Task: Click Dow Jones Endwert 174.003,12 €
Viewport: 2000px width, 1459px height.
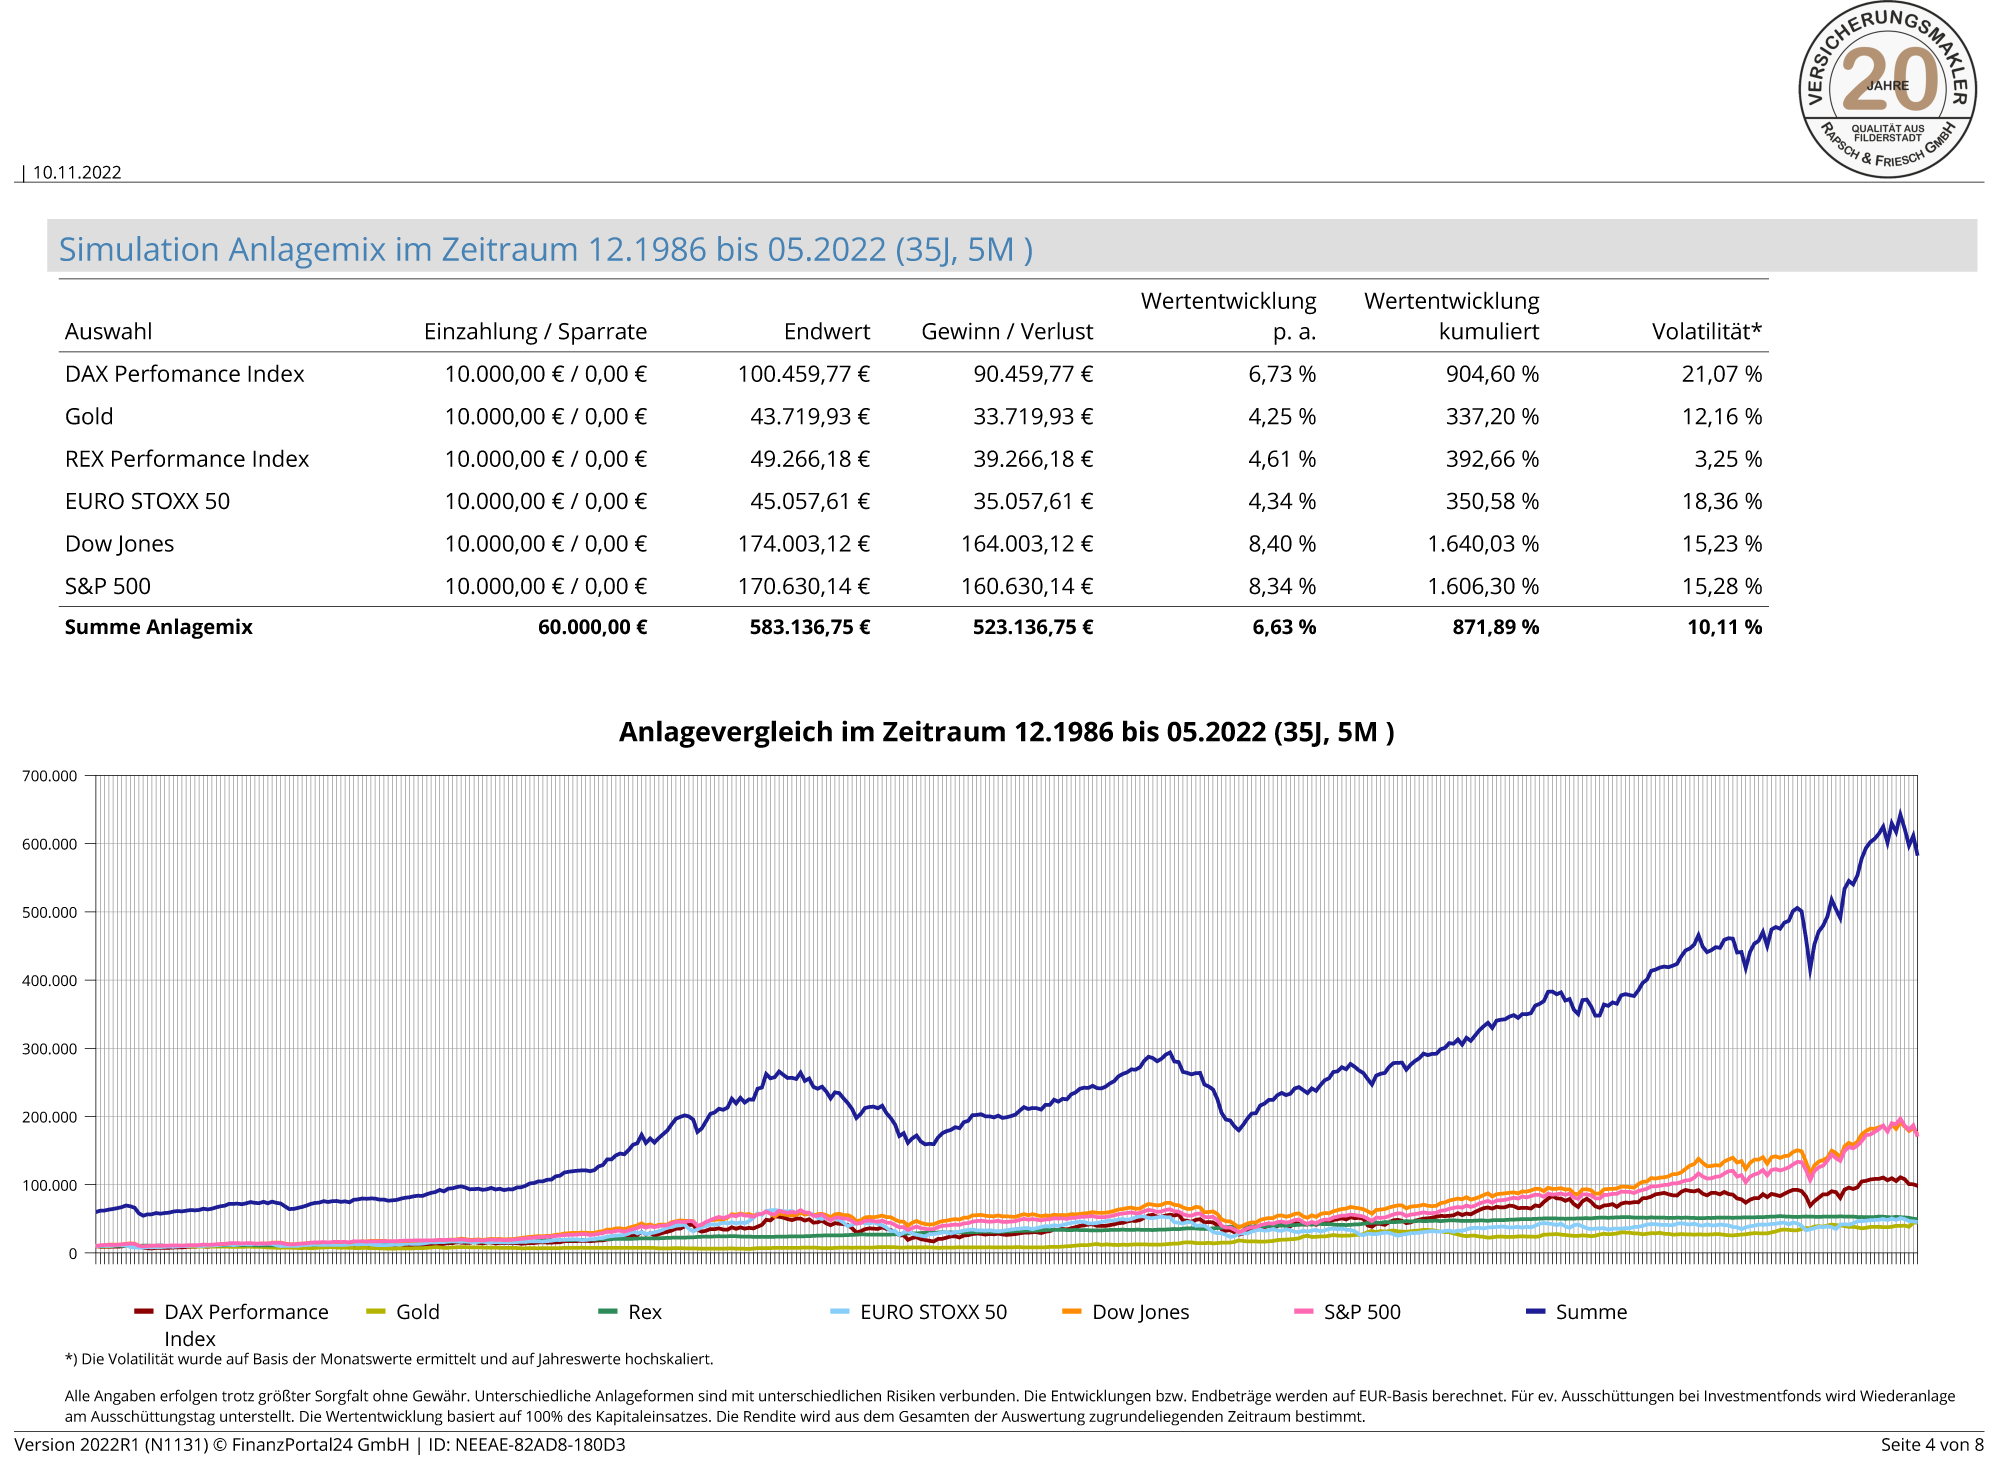Action: coord(804,544)
